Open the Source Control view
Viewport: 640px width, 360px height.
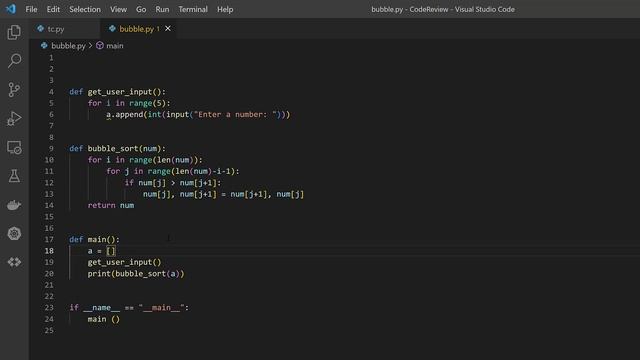[14, 89]
